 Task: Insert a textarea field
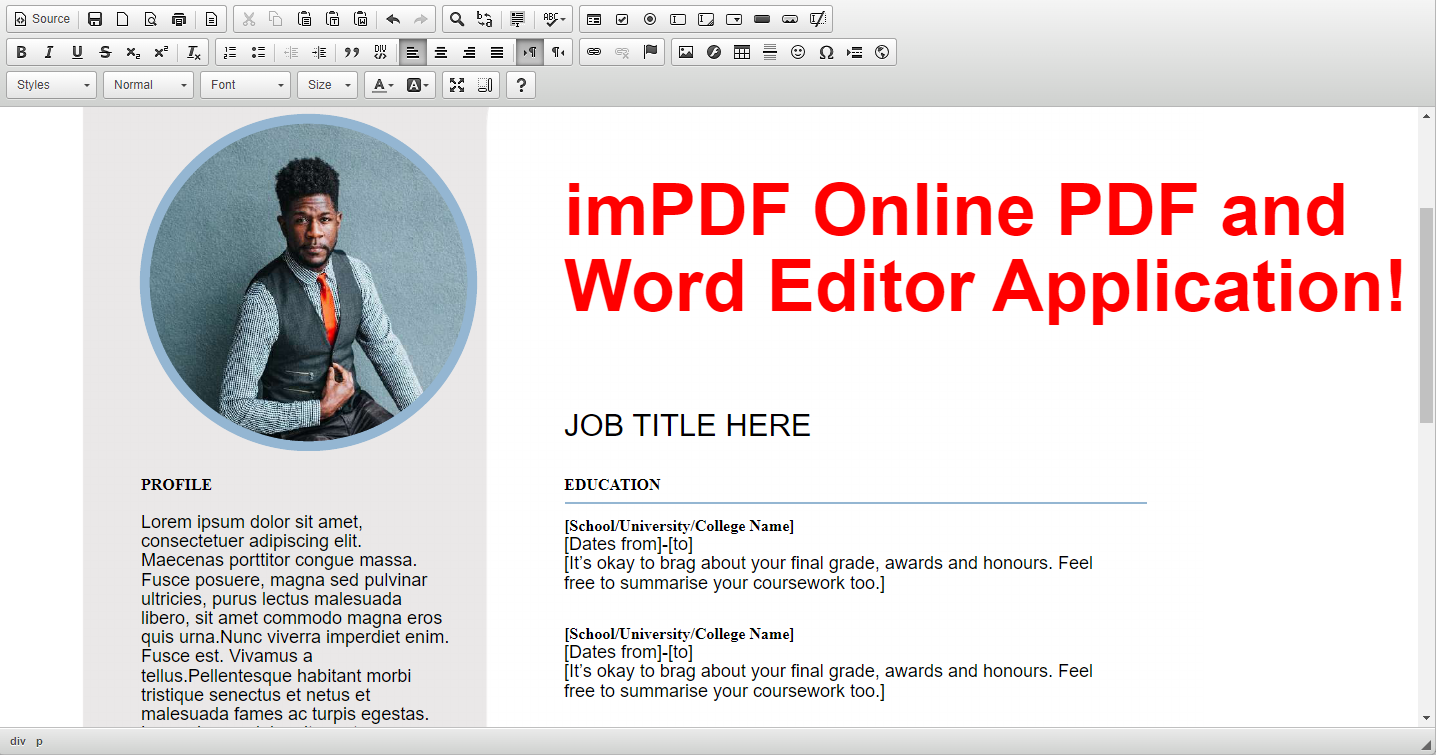point(706,19)
